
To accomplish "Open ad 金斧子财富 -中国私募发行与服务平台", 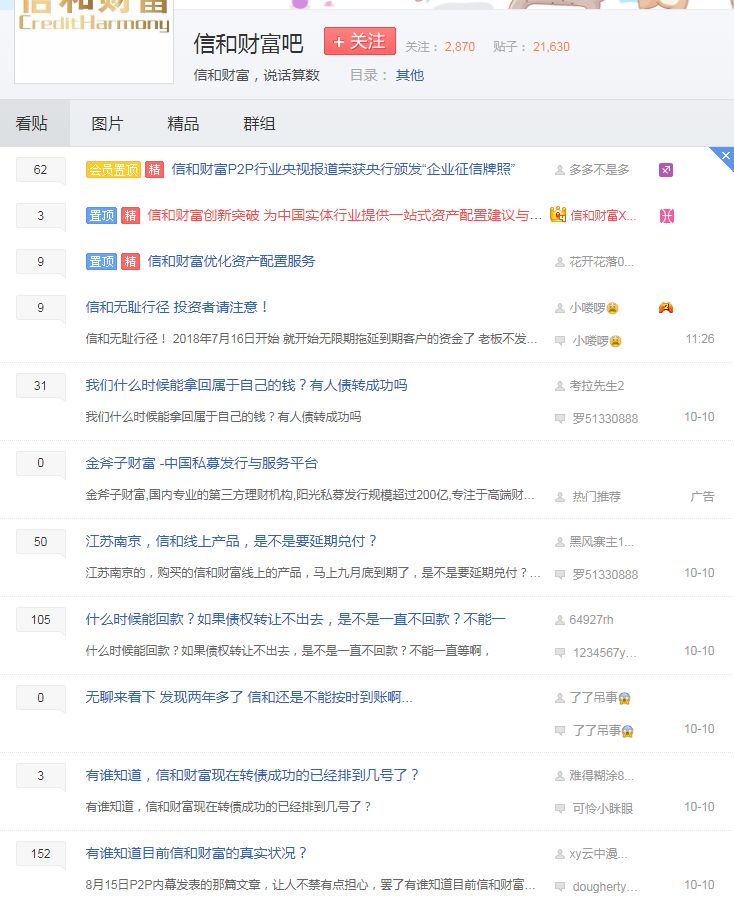I will coord(201,463).
